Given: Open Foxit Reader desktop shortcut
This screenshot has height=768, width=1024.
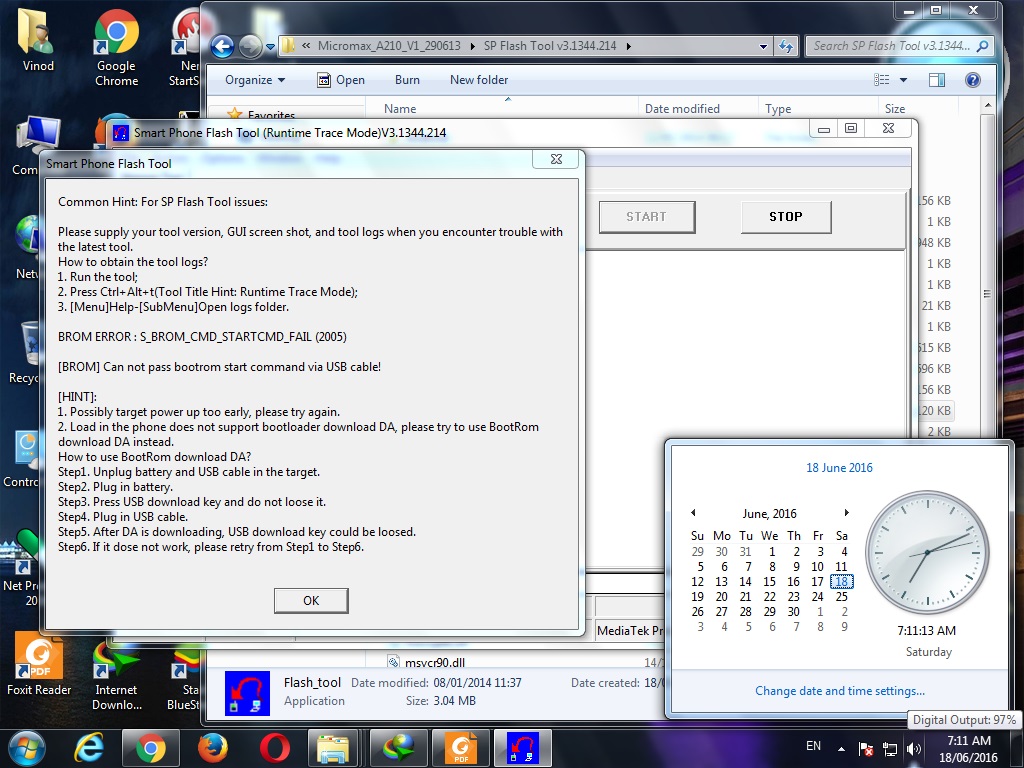Looking at the screenshot, I should pyautogui.click(x=39, y=664).
